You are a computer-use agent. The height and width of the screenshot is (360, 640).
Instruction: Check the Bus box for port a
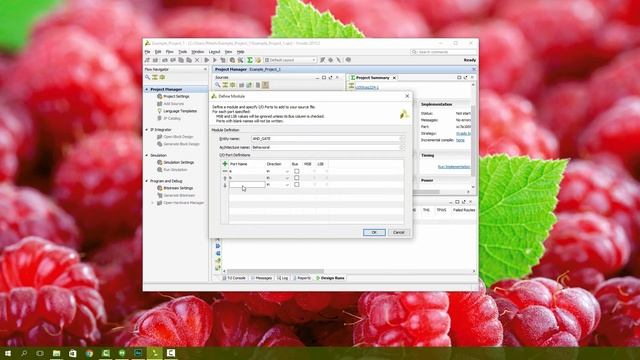pos(297,171)
